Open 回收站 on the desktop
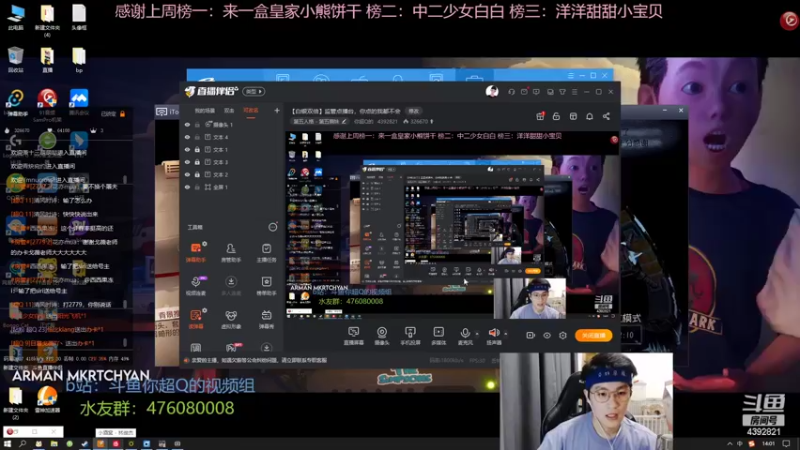800x450 pixels. click(16, 59)
